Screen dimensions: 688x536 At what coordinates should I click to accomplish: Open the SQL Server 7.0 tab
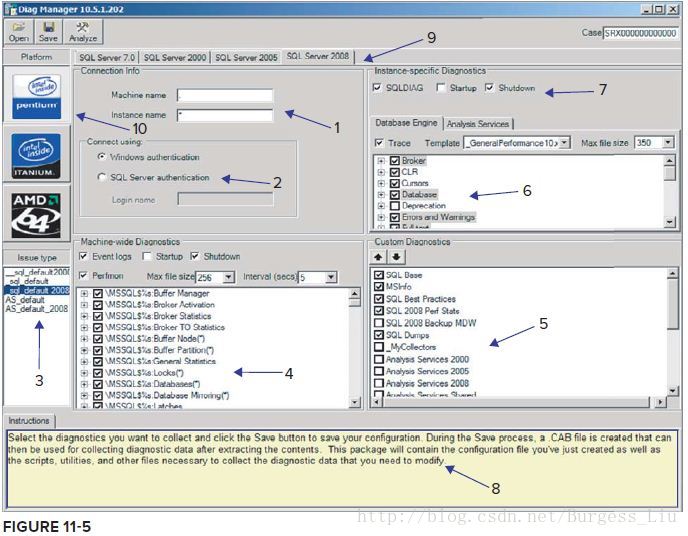tap(107, 57)
